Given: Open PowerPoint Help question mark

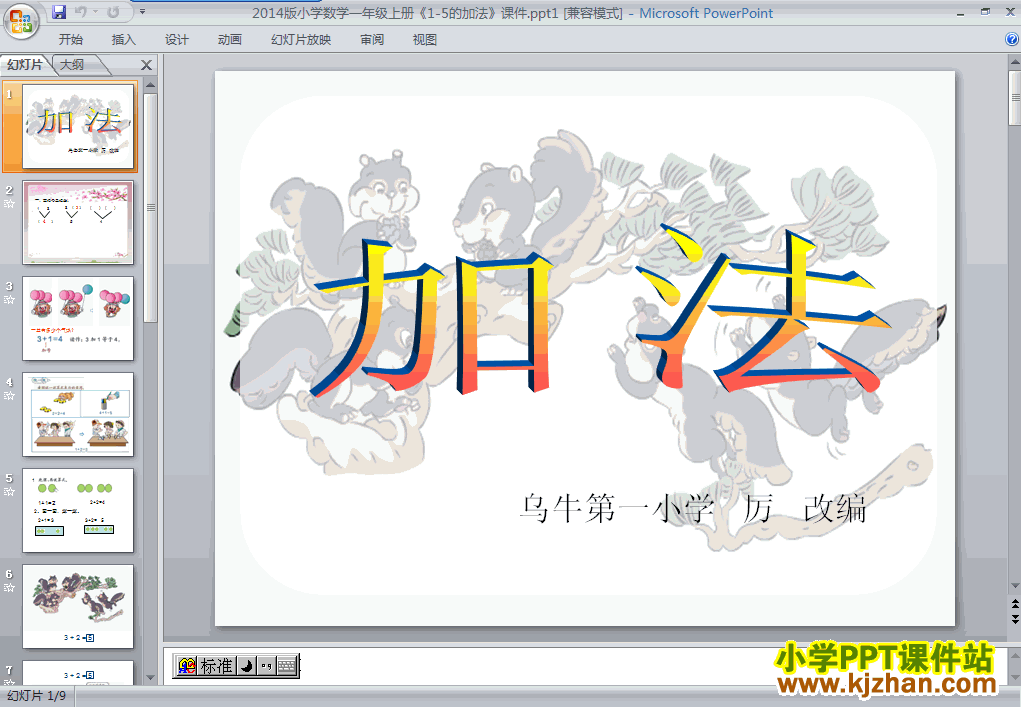Looking at the screenshot, I should [1012, 39].
